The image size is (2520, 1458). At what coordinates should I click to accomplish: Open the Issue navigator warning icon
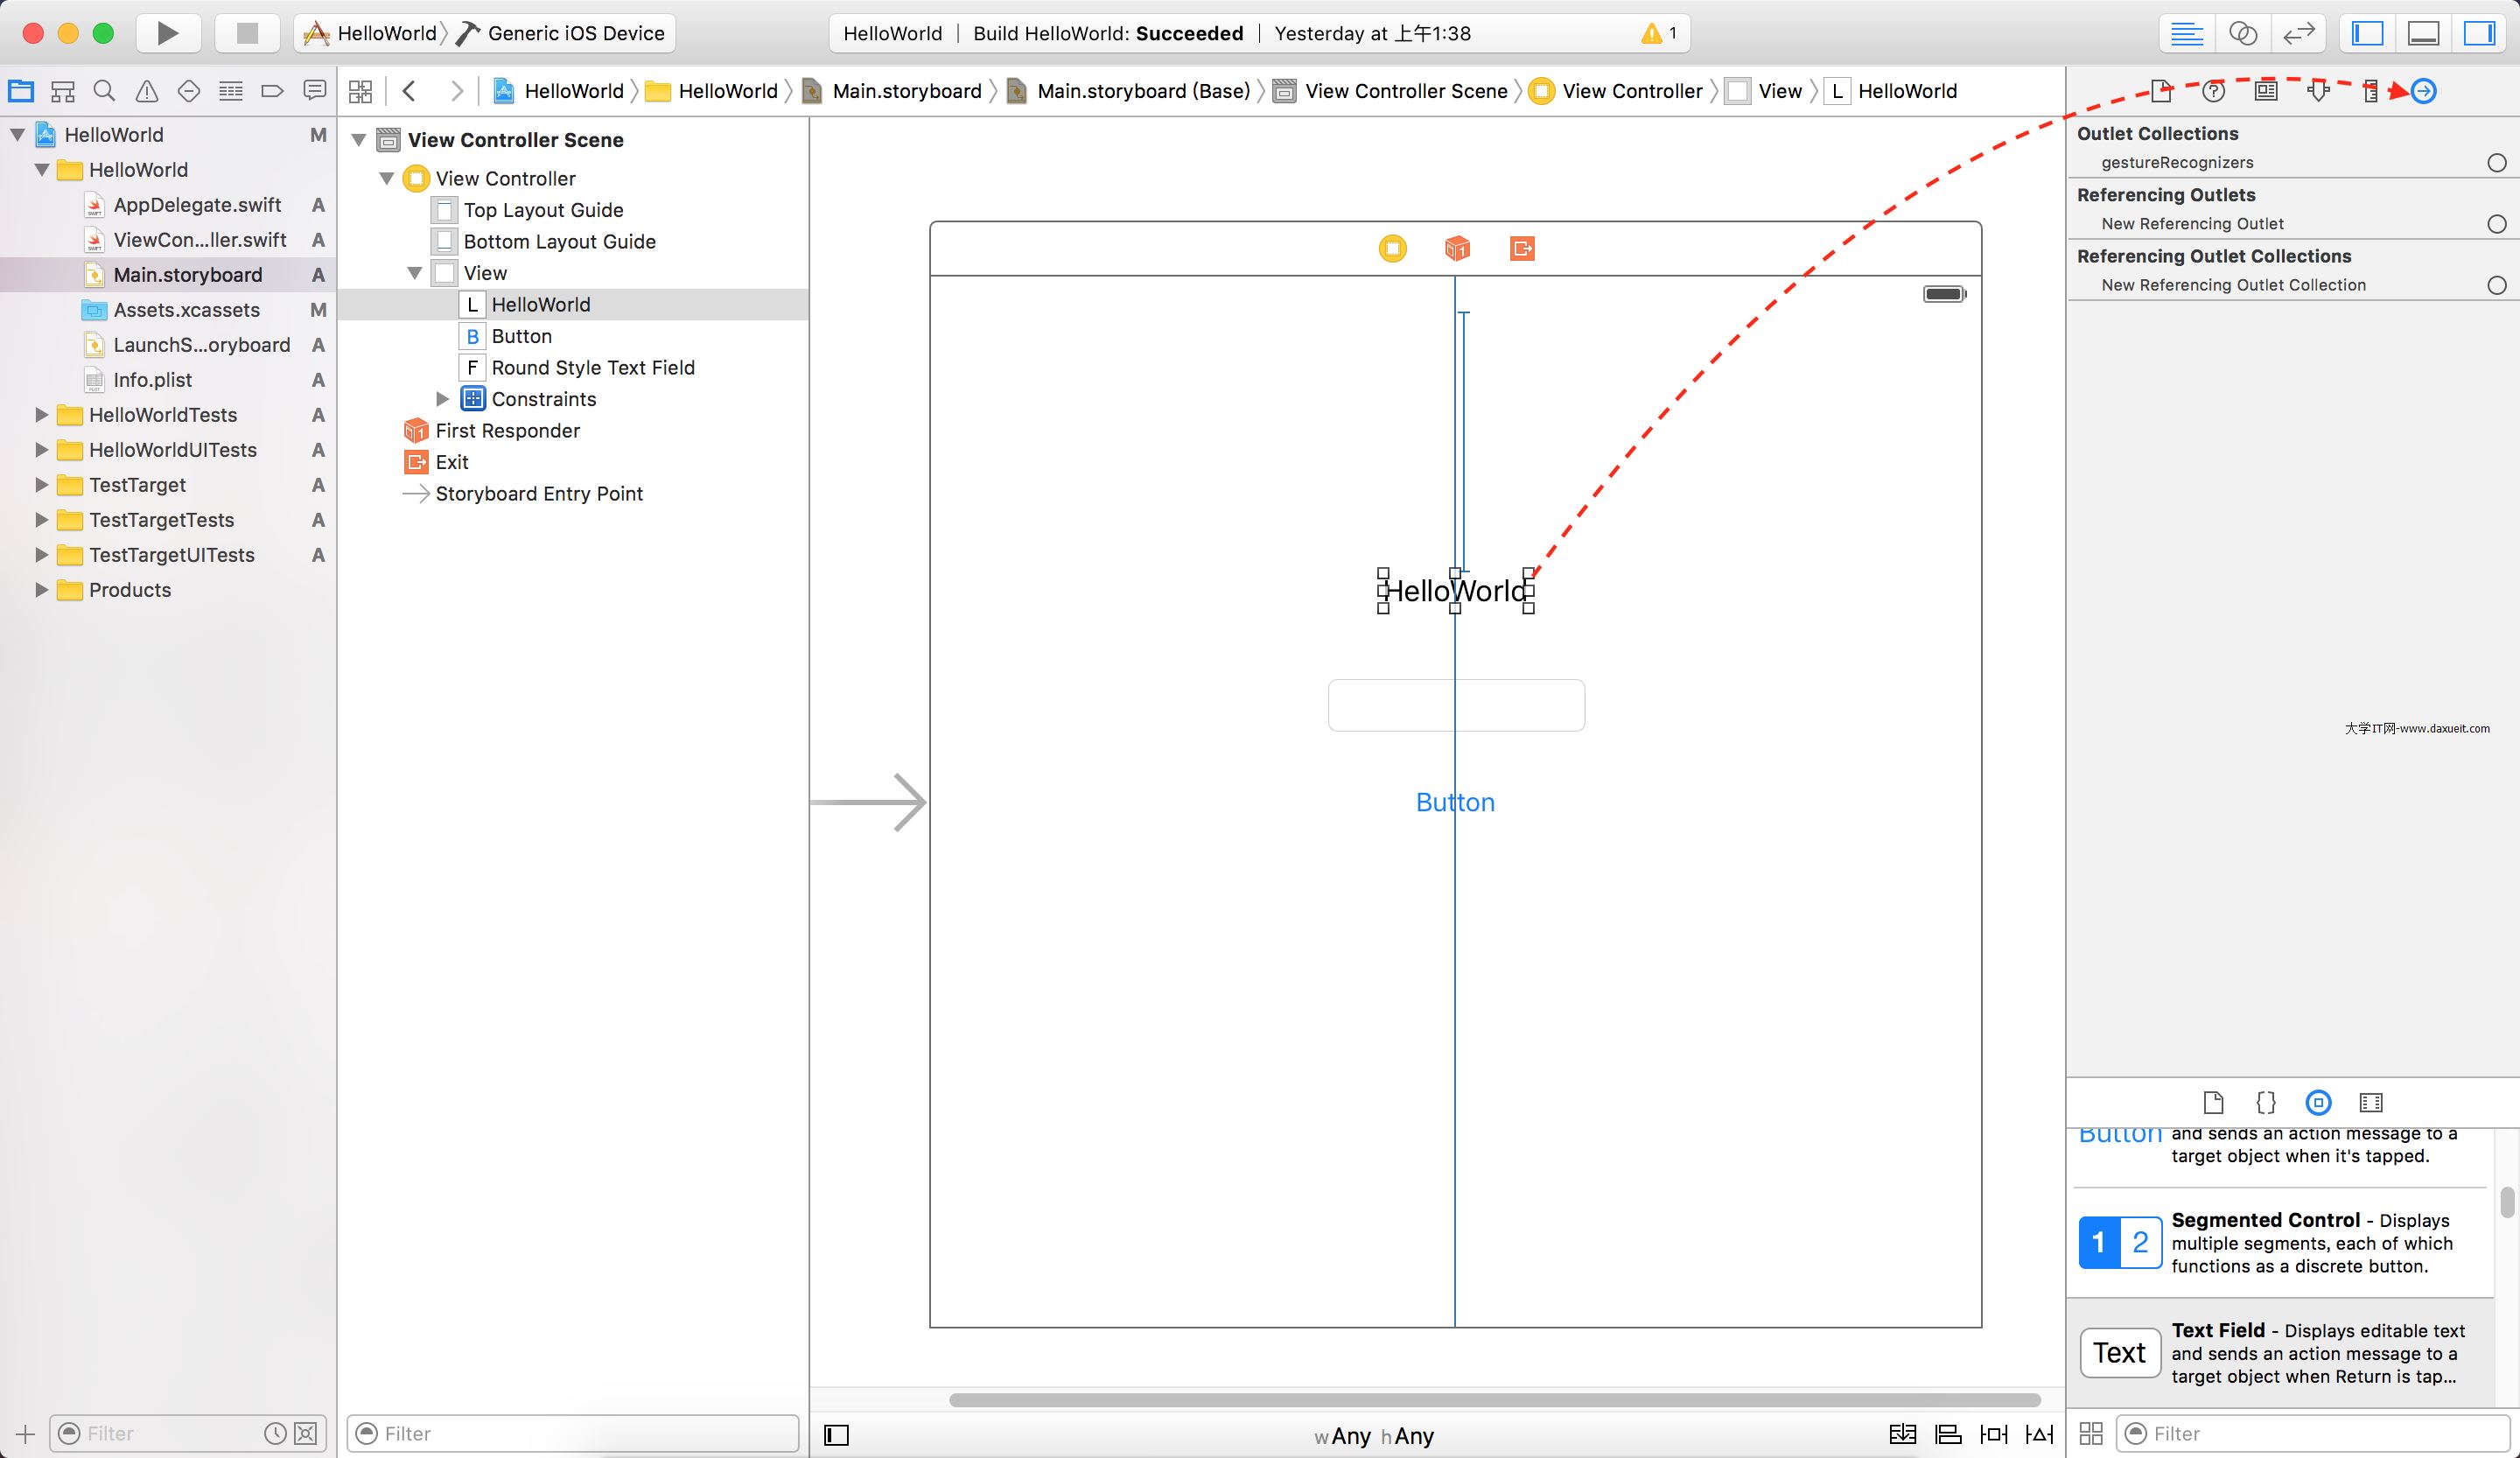point(146,91)
